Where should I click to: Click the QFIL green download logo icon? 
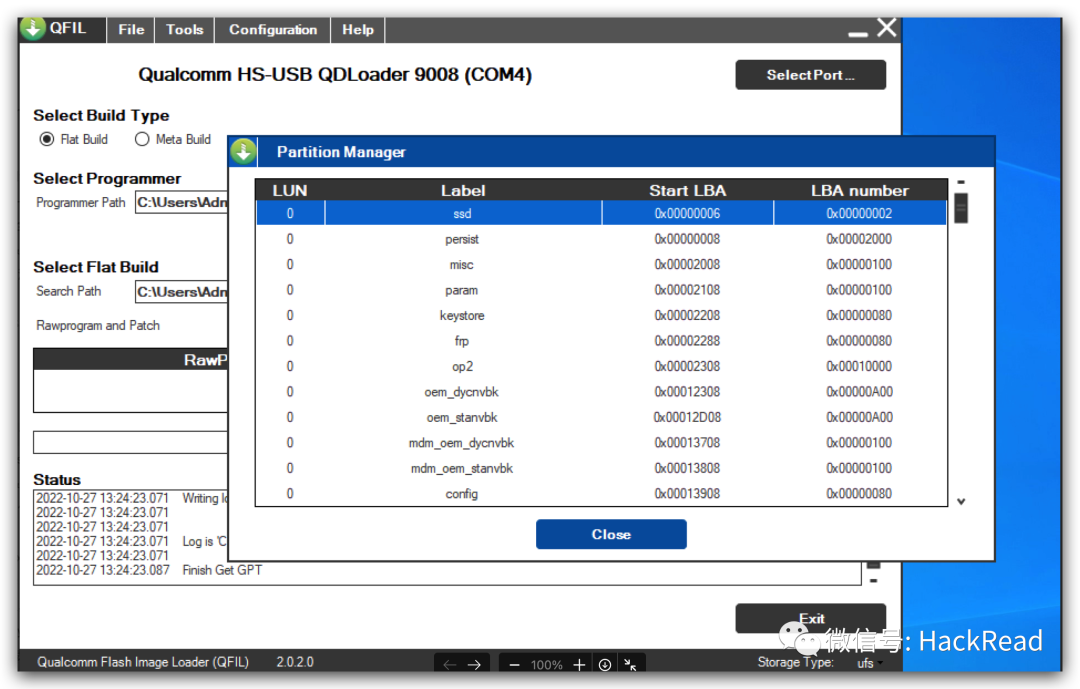click(x=32, y=28)
